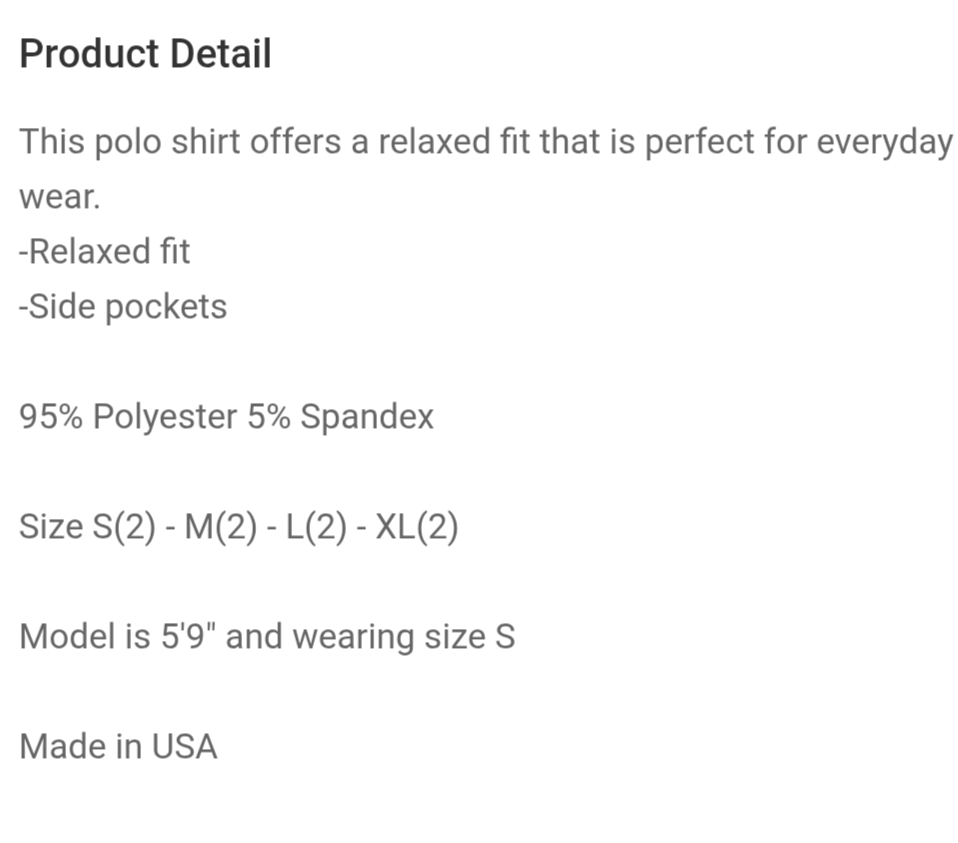Select the -Side pockets bullet line
The height and width of the screenshot is (843, 958).
coord(123,307)
